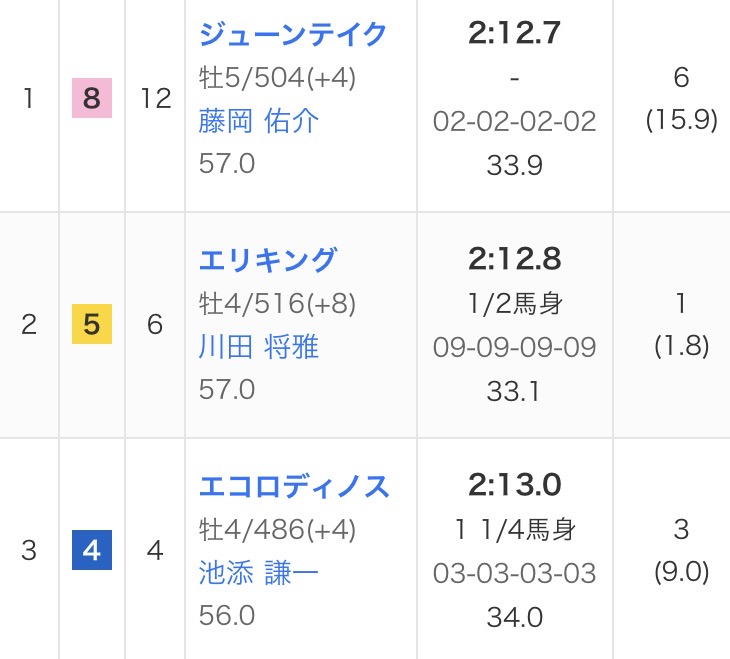Click horse number 12 cell
The height and width of the screenshot is (659, 730).
[155, 99]
